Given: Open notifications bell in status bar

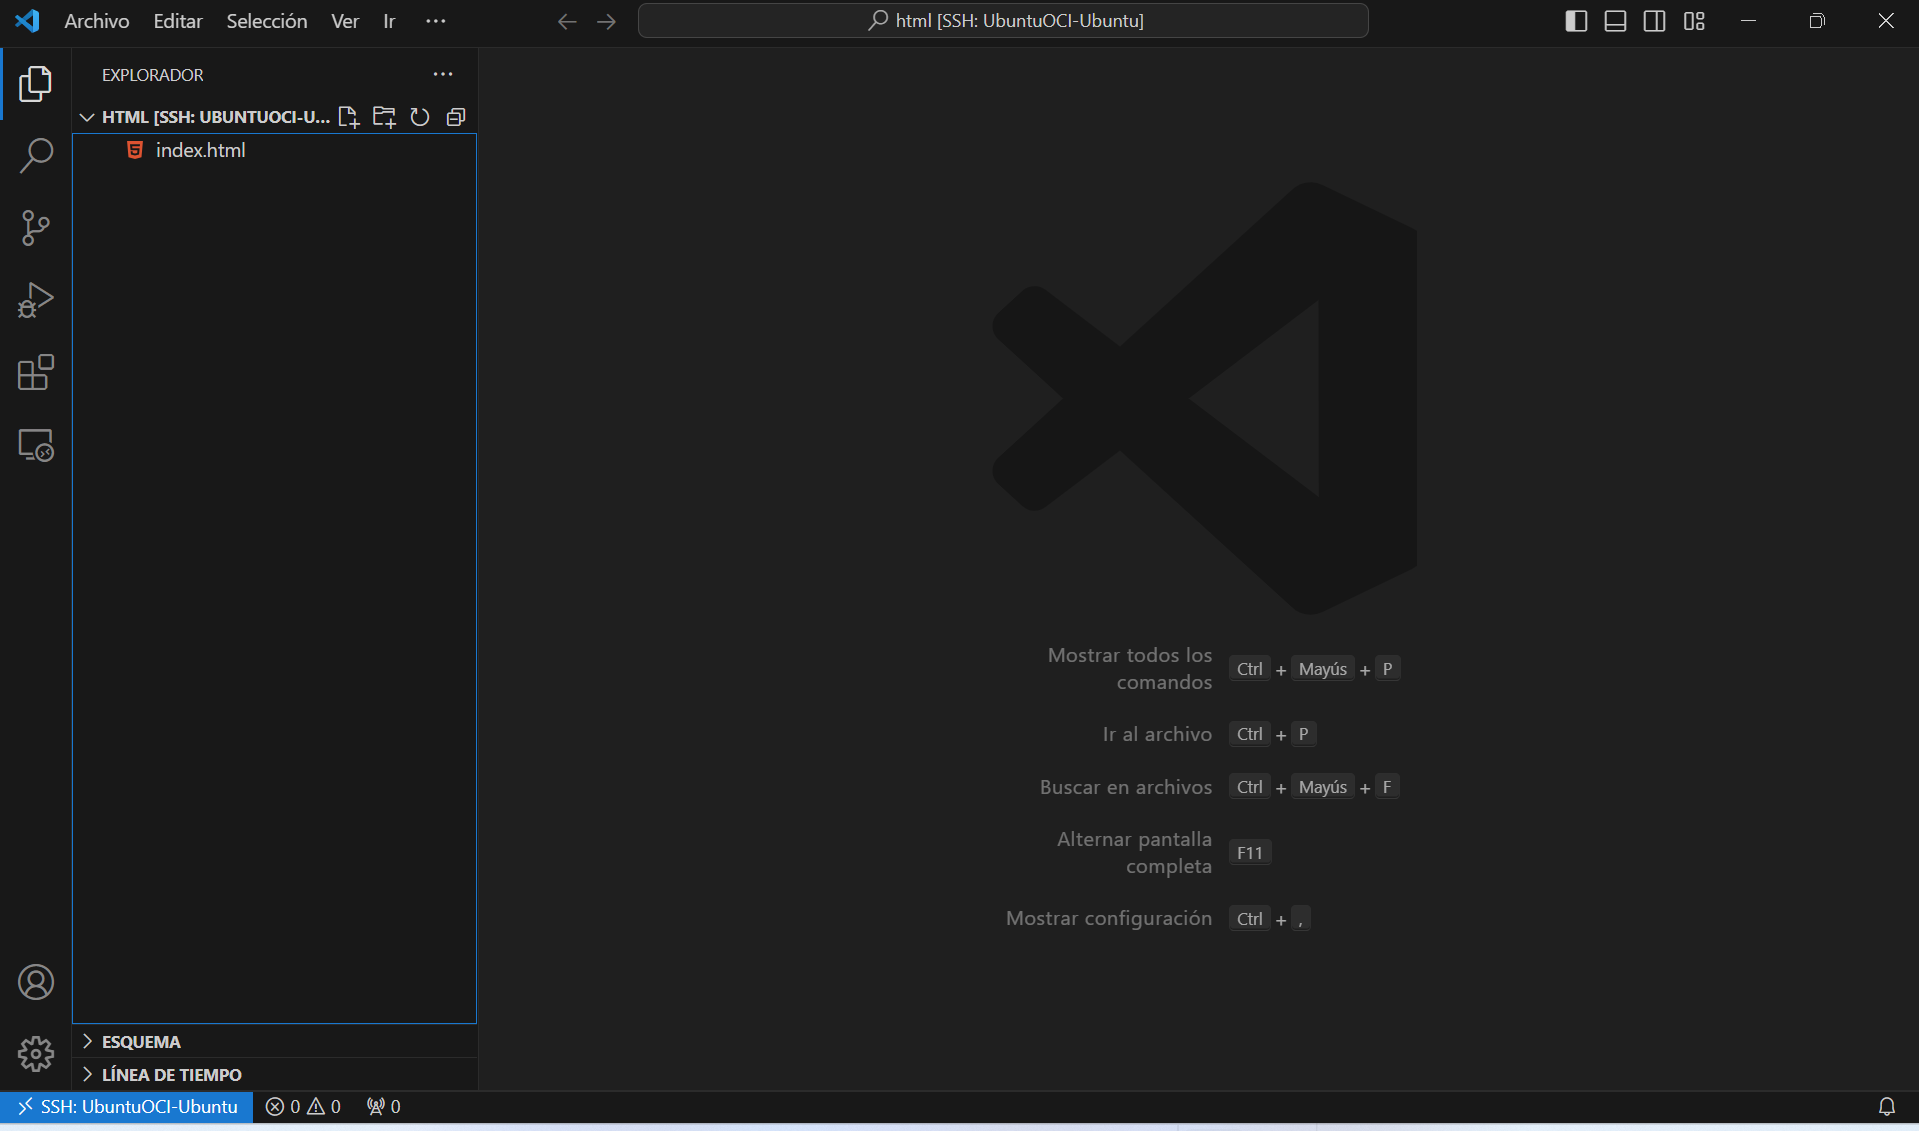Looking at the screenshot, I should (1887, 1106).
